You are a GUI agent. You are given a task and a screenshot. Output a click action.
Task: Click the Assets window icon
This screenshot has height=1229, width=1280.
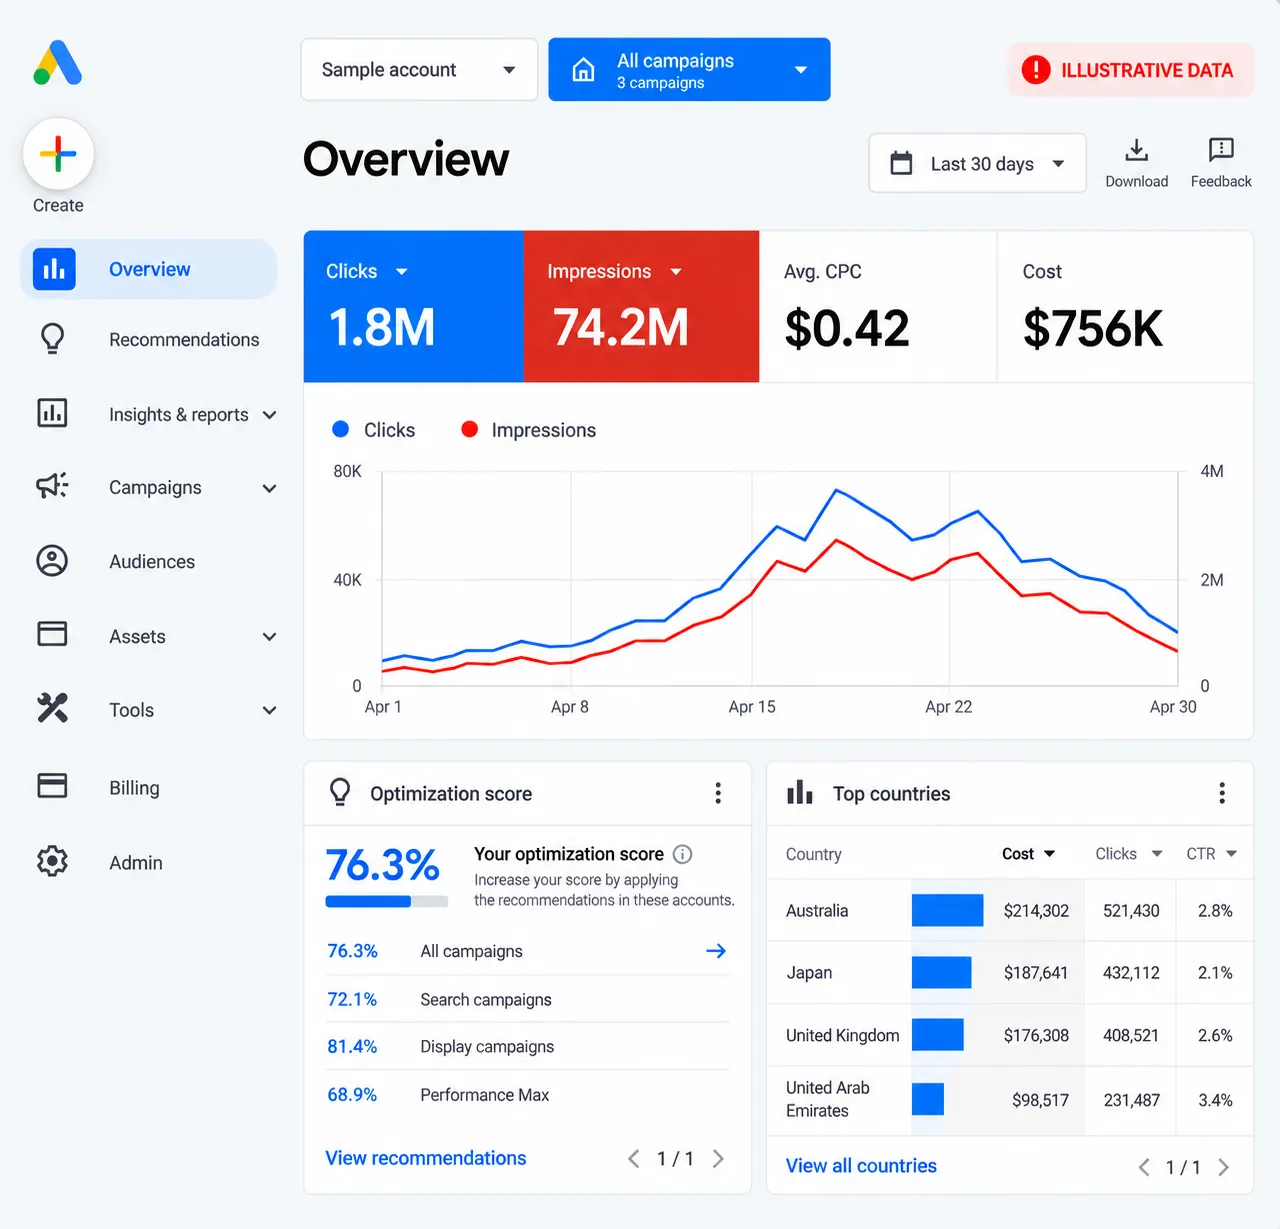pyautogui.click(x=52, y=634)
